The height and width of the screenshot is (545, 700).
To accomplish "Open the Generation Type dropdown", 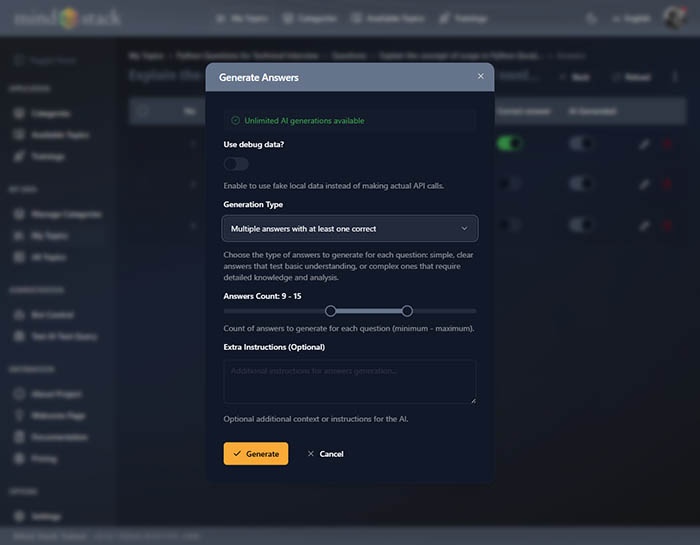I will pos(350,229).
